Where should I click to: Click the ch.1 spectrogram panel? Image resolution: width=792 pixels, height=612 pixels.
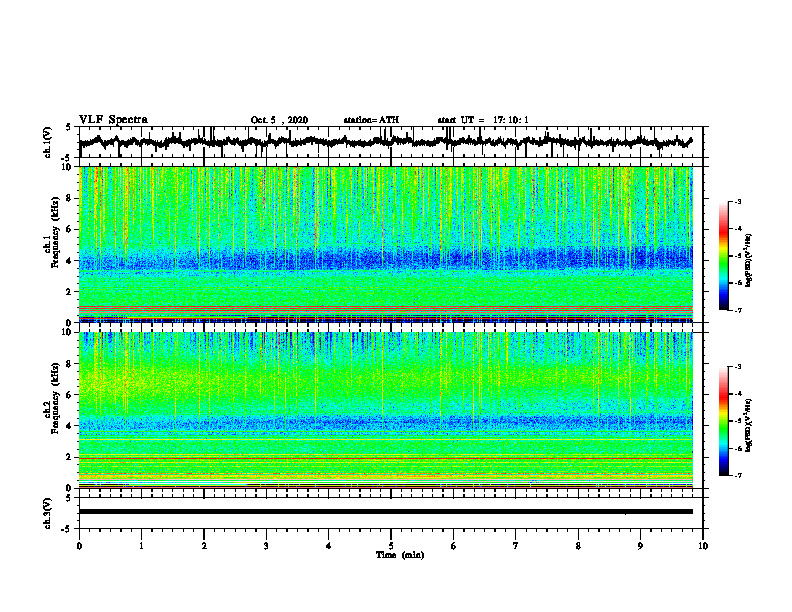[x=386, y=244]
